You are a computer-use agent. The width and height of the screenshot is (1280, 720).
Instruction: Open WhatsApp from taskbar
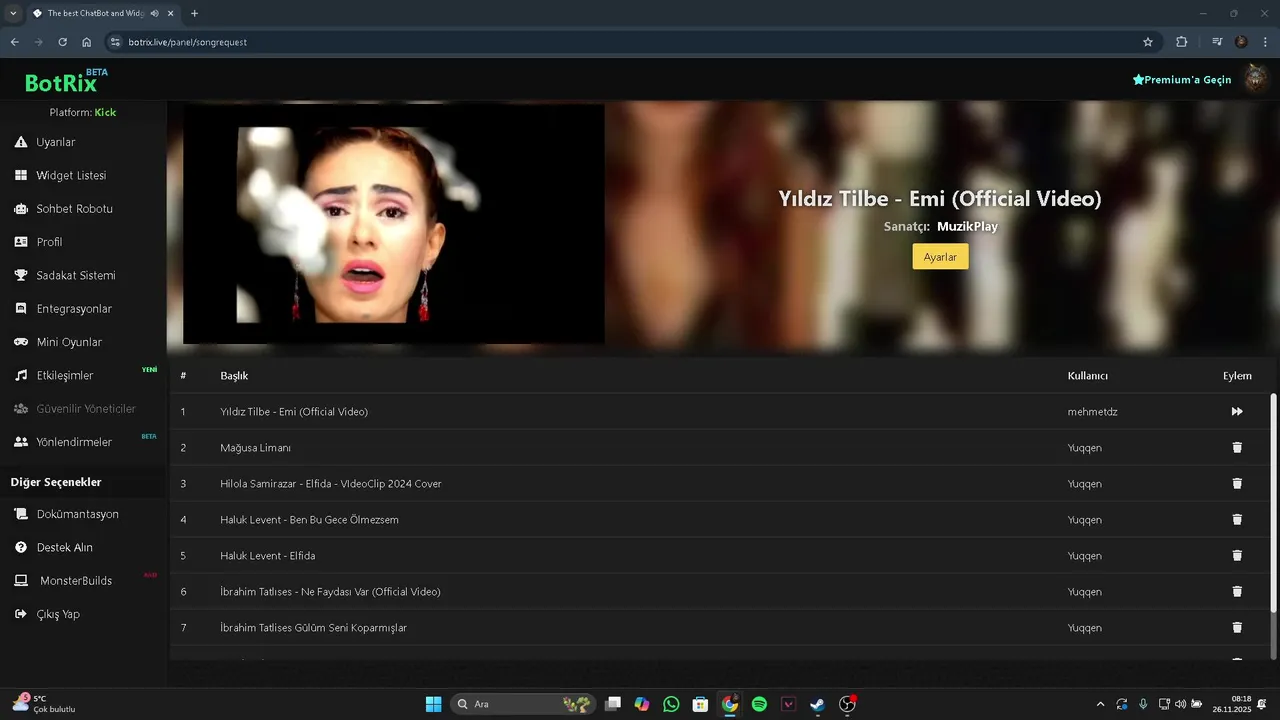(x=671, y=704)
